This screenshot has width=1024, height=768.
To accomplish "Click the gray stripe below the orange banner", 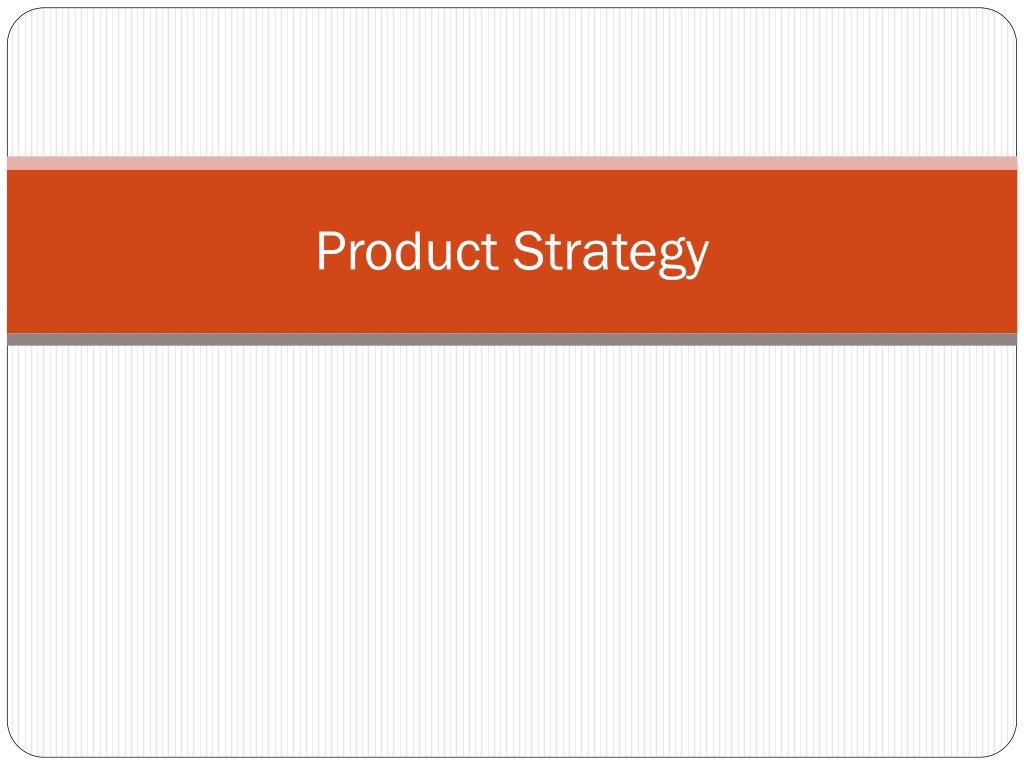I will pos(512,340).
